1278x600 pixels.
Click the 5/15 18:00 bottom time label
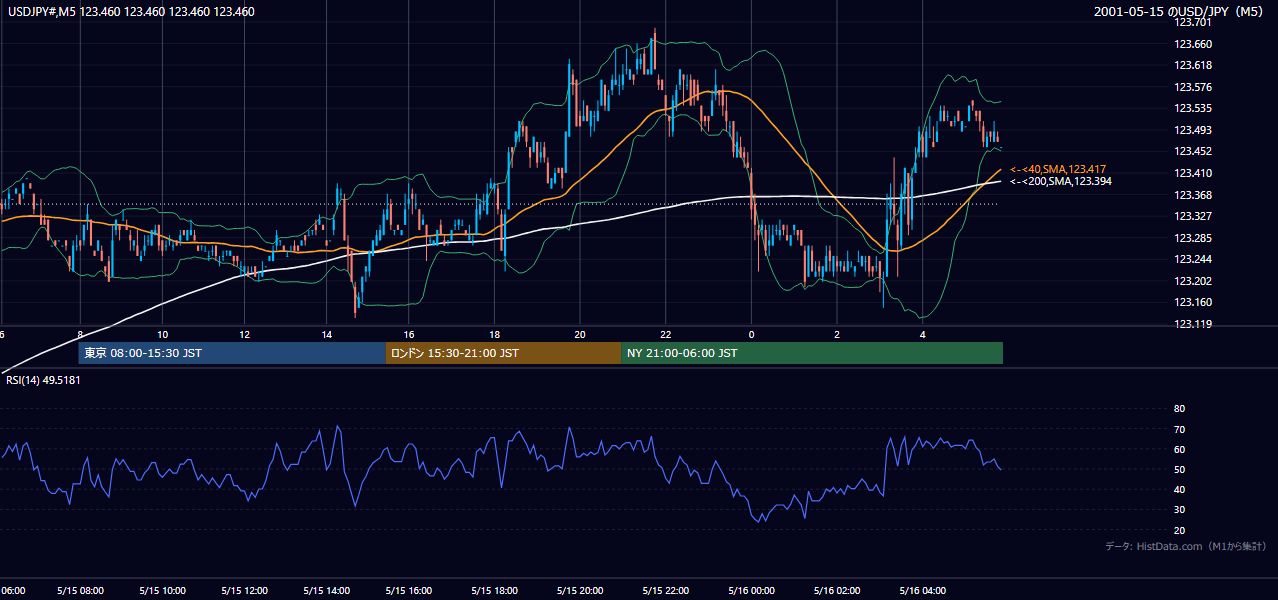point(494,591)
